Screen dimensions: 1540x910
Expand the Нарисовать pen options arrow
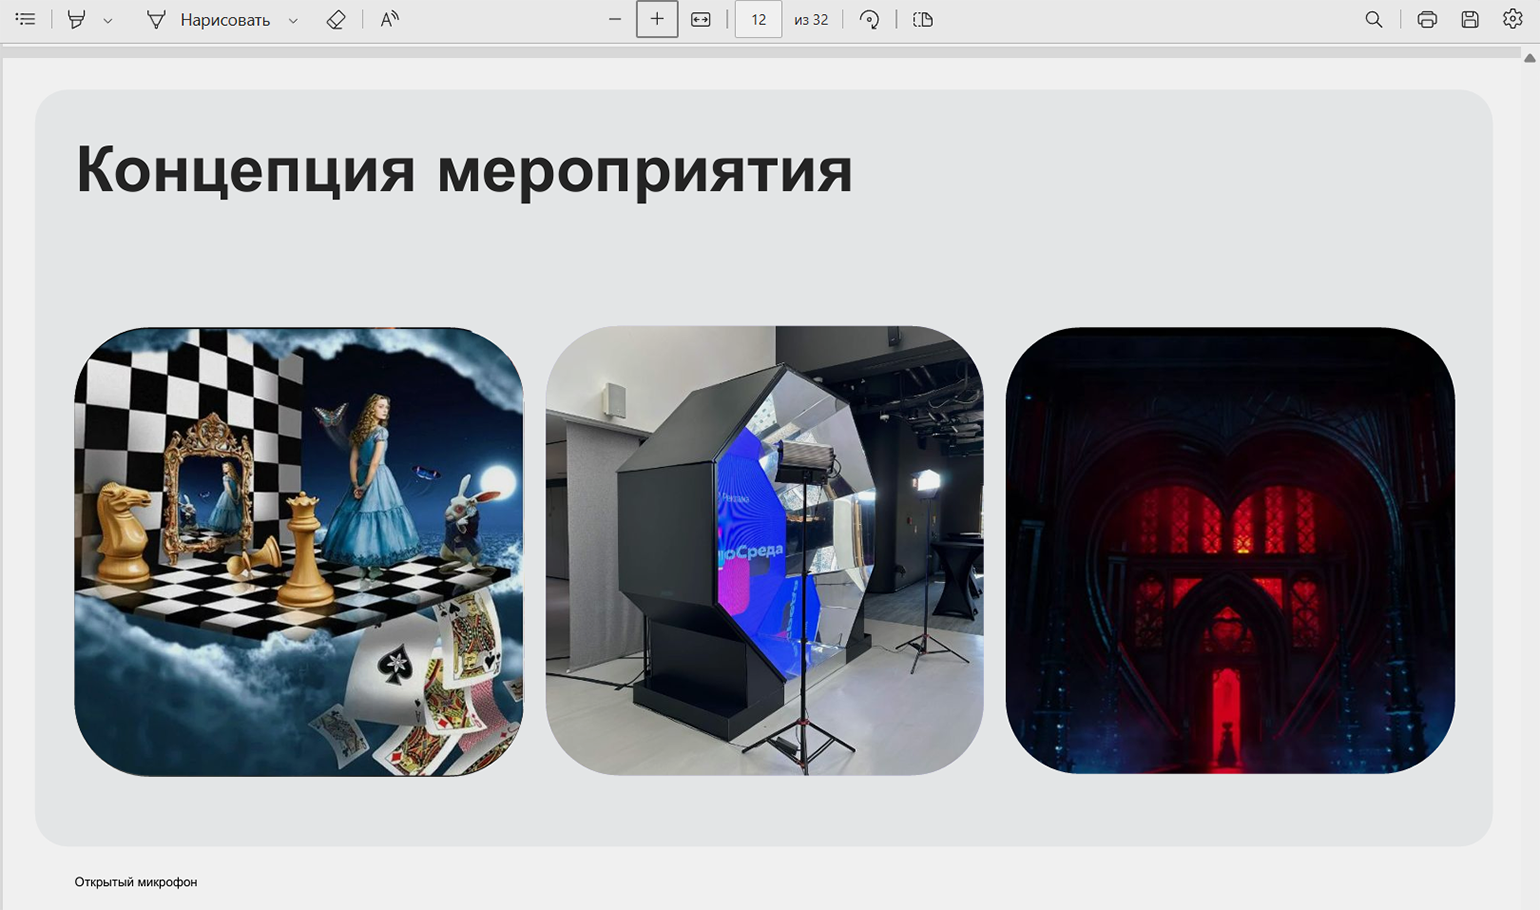(293, 20)
